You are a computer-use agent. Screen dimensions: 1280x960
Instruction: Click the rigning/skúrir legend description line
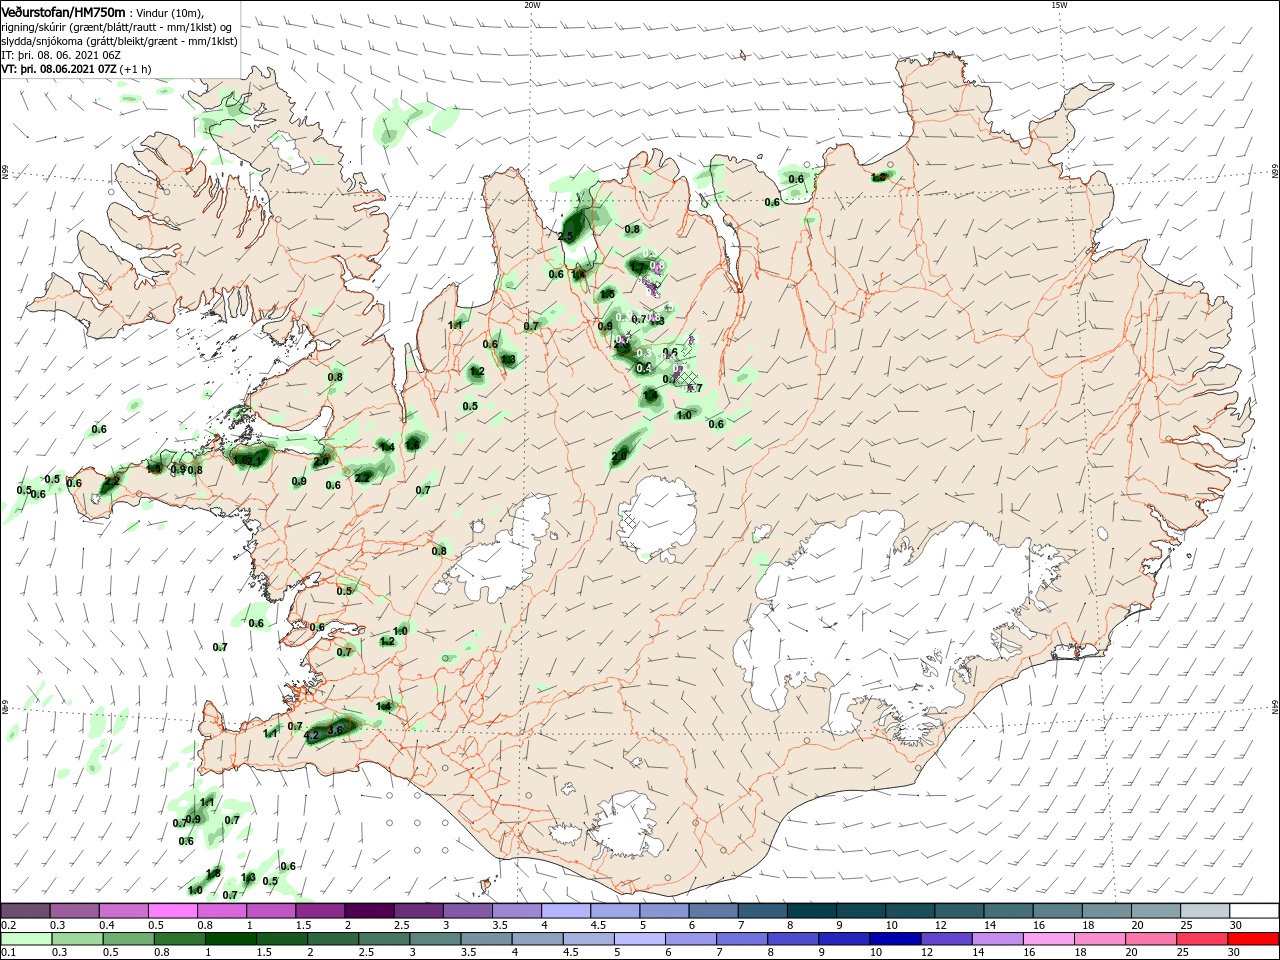(x=118, y=27)
